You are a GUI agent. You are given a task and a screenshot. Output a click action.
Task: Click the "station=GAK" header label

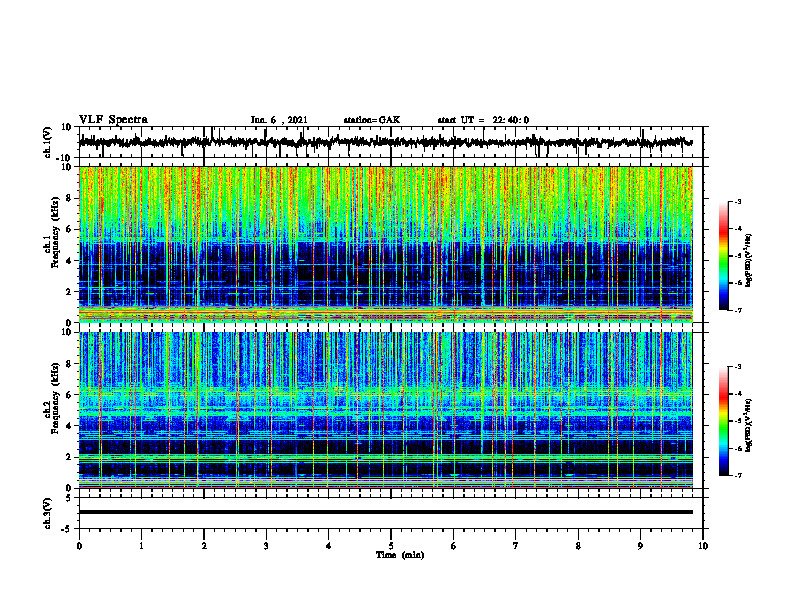point(372,120)
